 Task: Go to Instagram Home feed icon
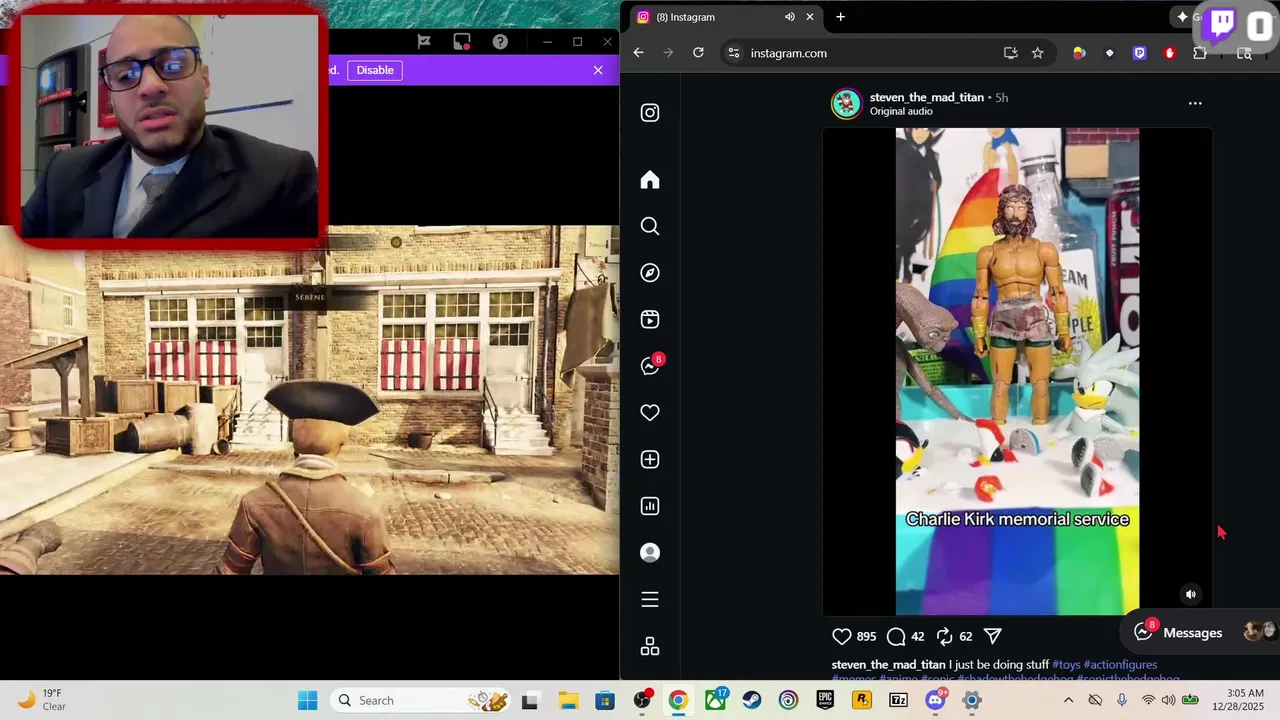coord(650,179)
